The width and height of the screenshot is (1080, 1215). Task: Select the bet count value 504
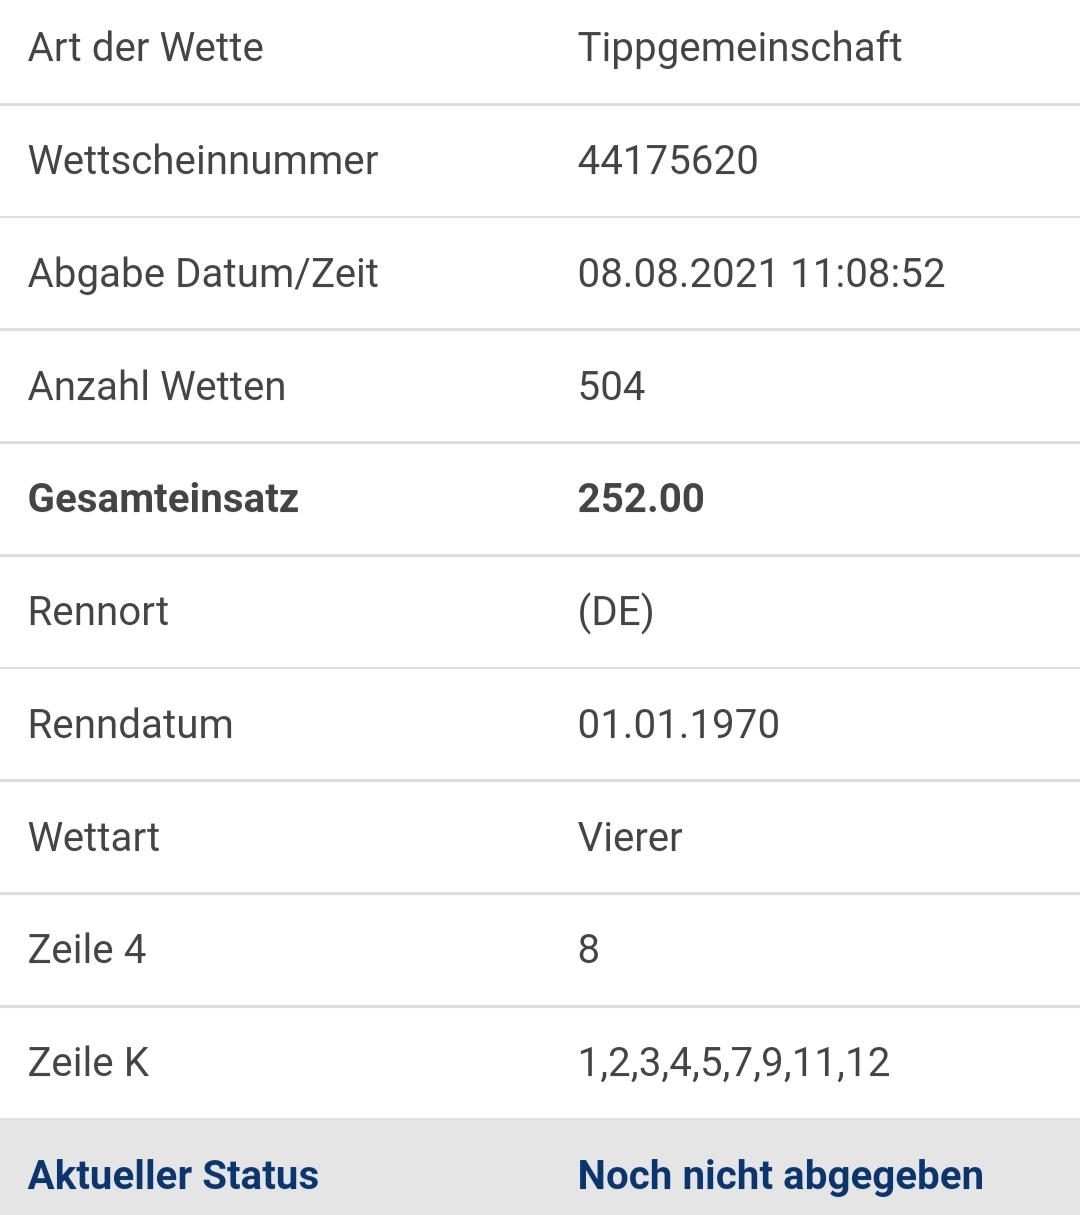(x=612, y=386)
